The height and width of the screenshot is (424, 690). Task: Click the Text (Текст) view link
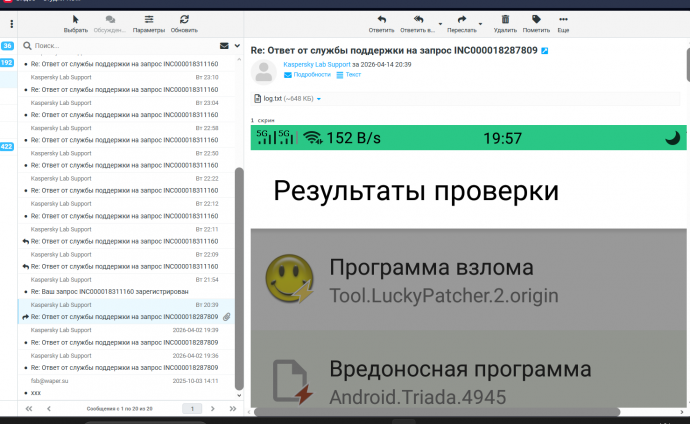tap(352, 75)
